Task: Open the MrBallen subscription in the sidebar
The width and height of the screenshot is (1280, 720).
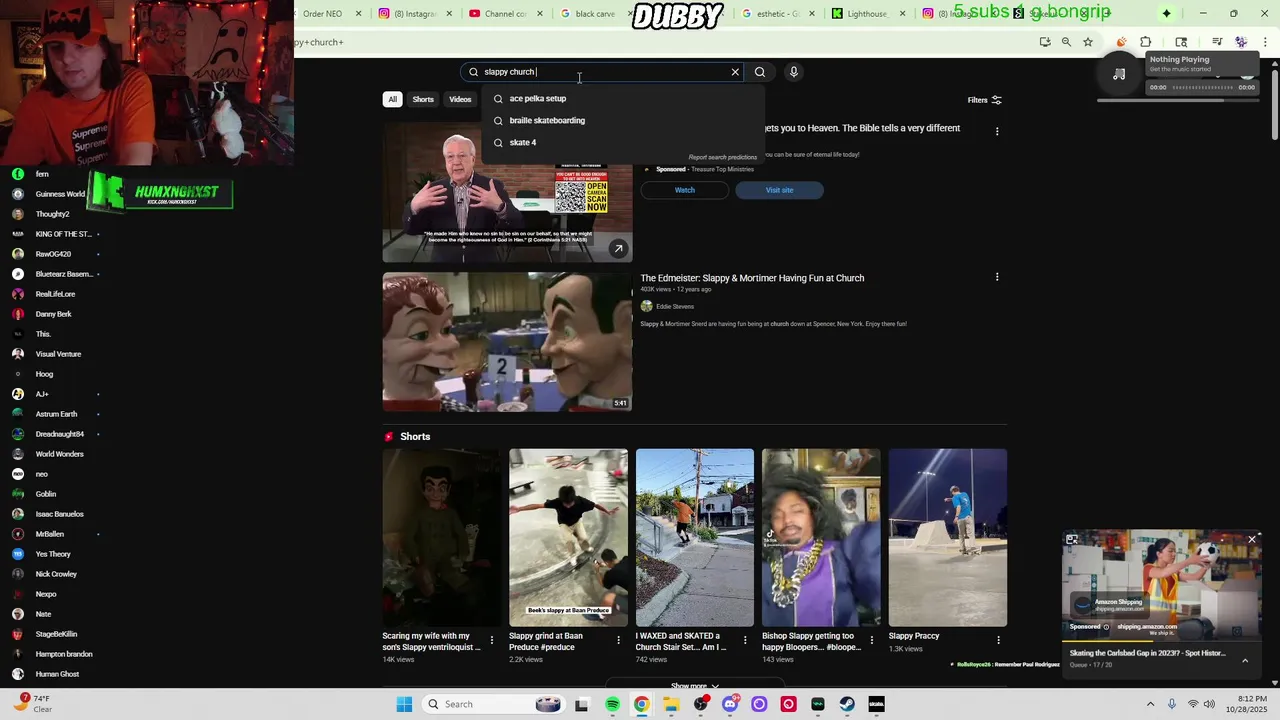Action: (50, 534)
